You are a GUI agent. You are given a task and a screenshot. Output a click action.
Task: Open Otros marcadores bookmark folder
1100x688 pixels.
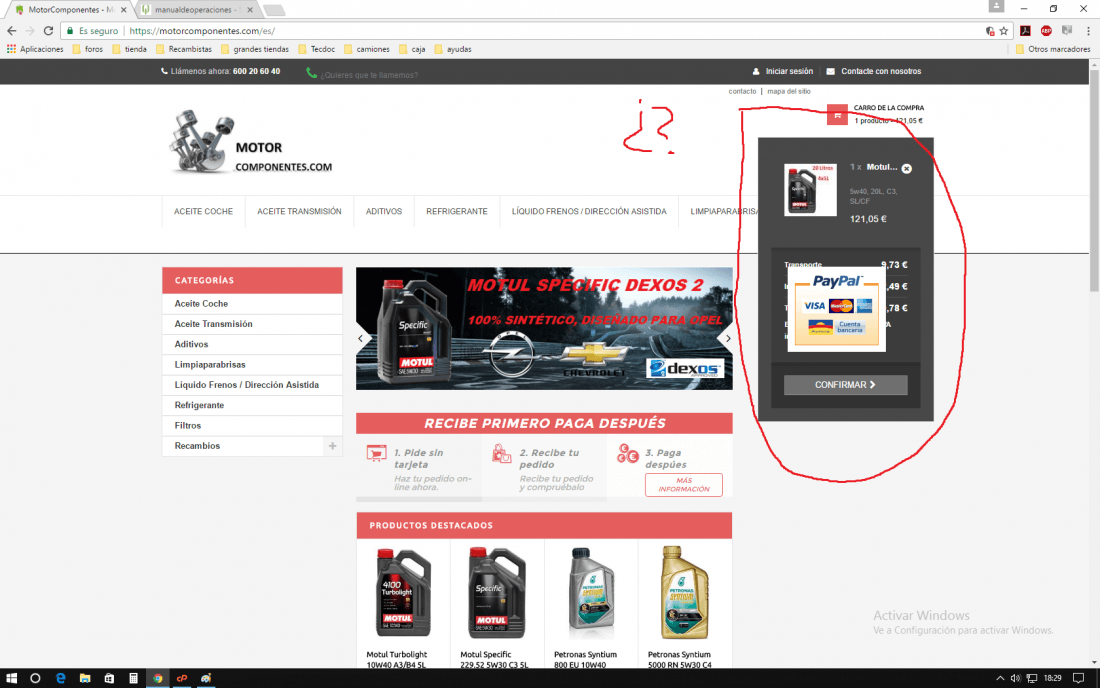click(1053, 49)
